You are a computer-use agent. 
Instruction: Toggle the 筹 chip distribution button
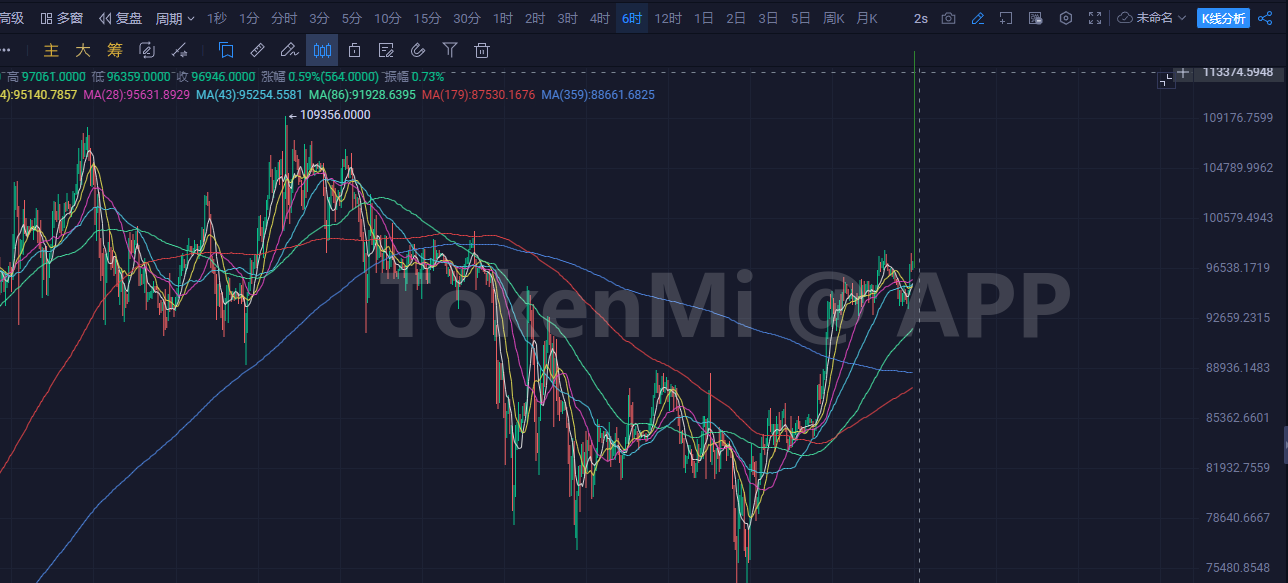[115, 50]
